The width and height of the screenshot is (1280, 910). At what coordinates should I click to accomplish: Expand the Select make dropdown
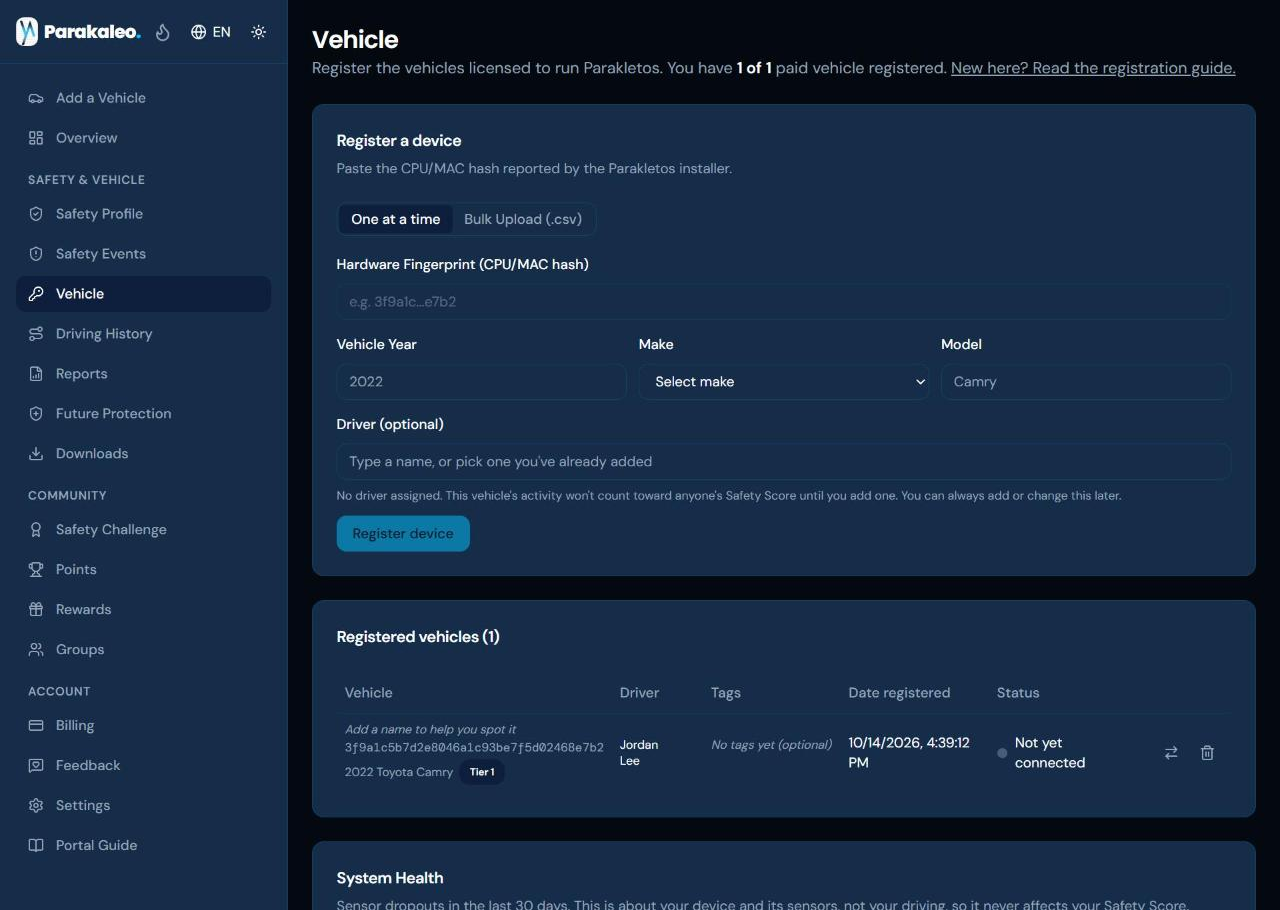tap(784, 382)
